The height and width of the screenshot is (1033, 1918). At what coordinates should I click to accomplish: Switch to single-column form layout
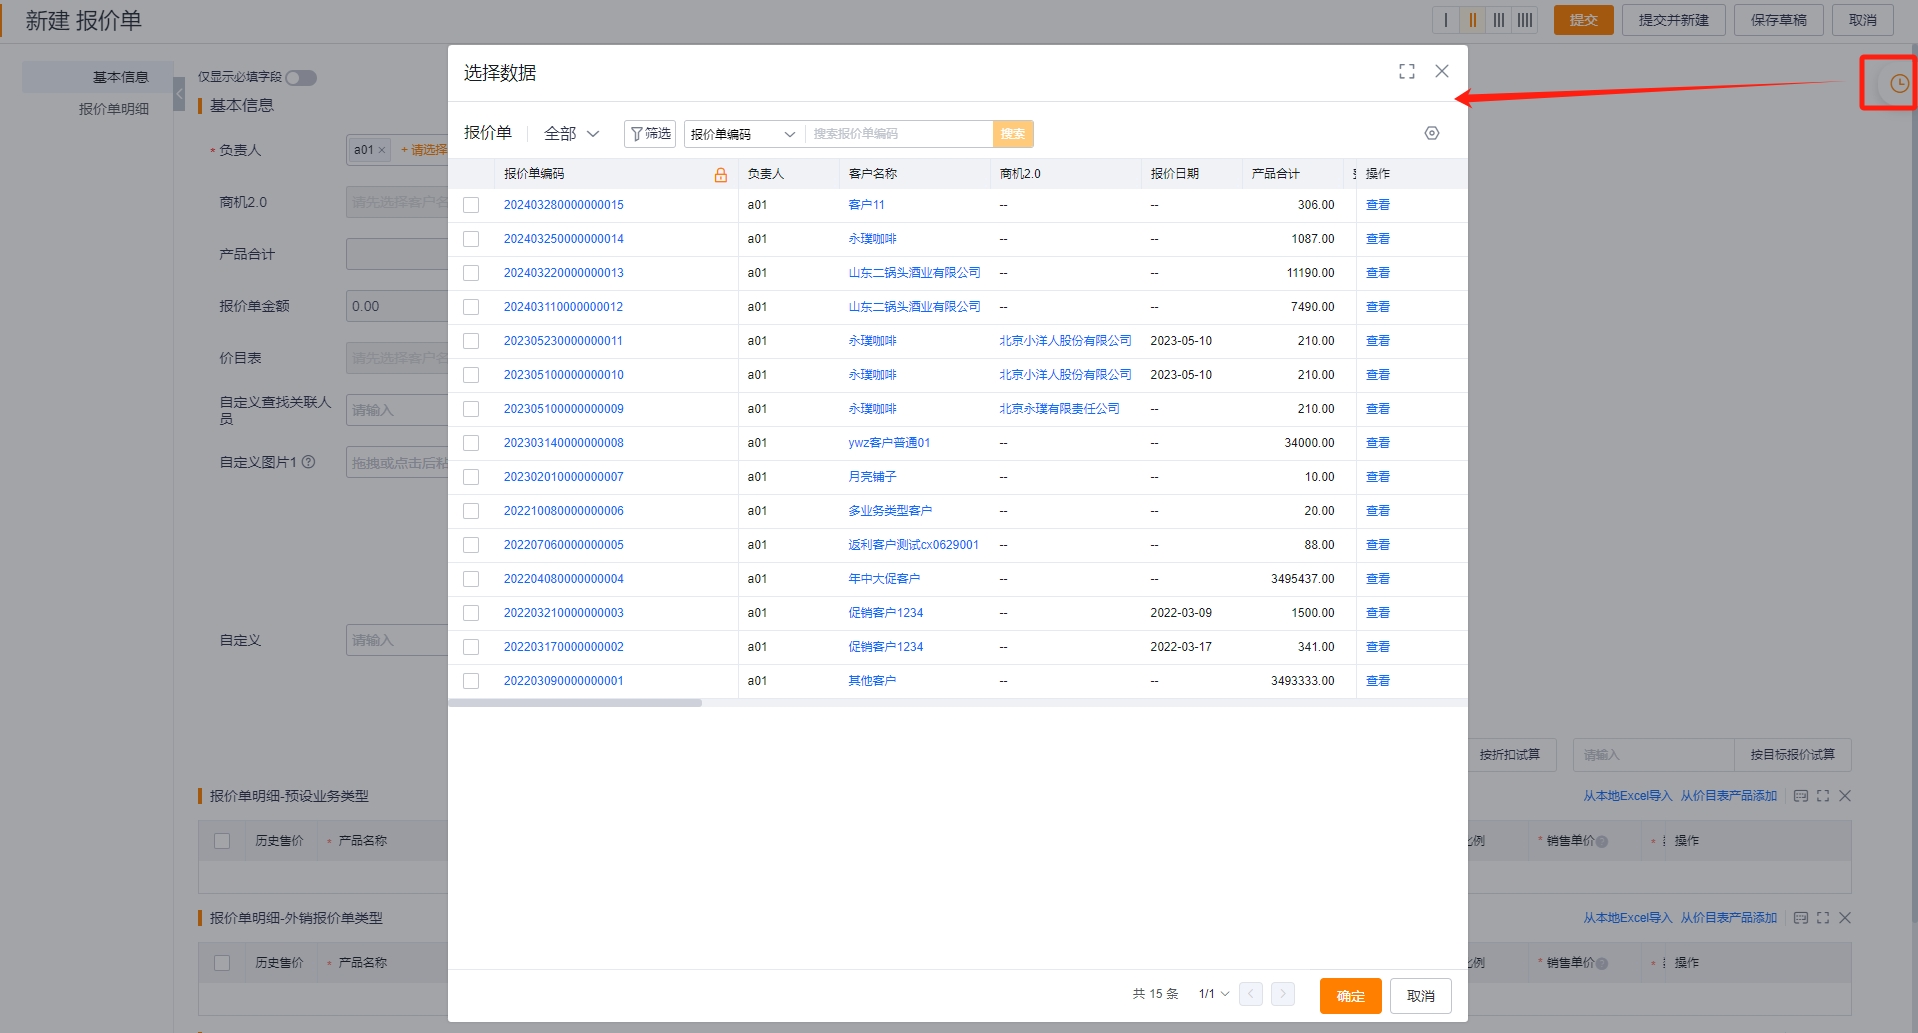coord(1446,20)
